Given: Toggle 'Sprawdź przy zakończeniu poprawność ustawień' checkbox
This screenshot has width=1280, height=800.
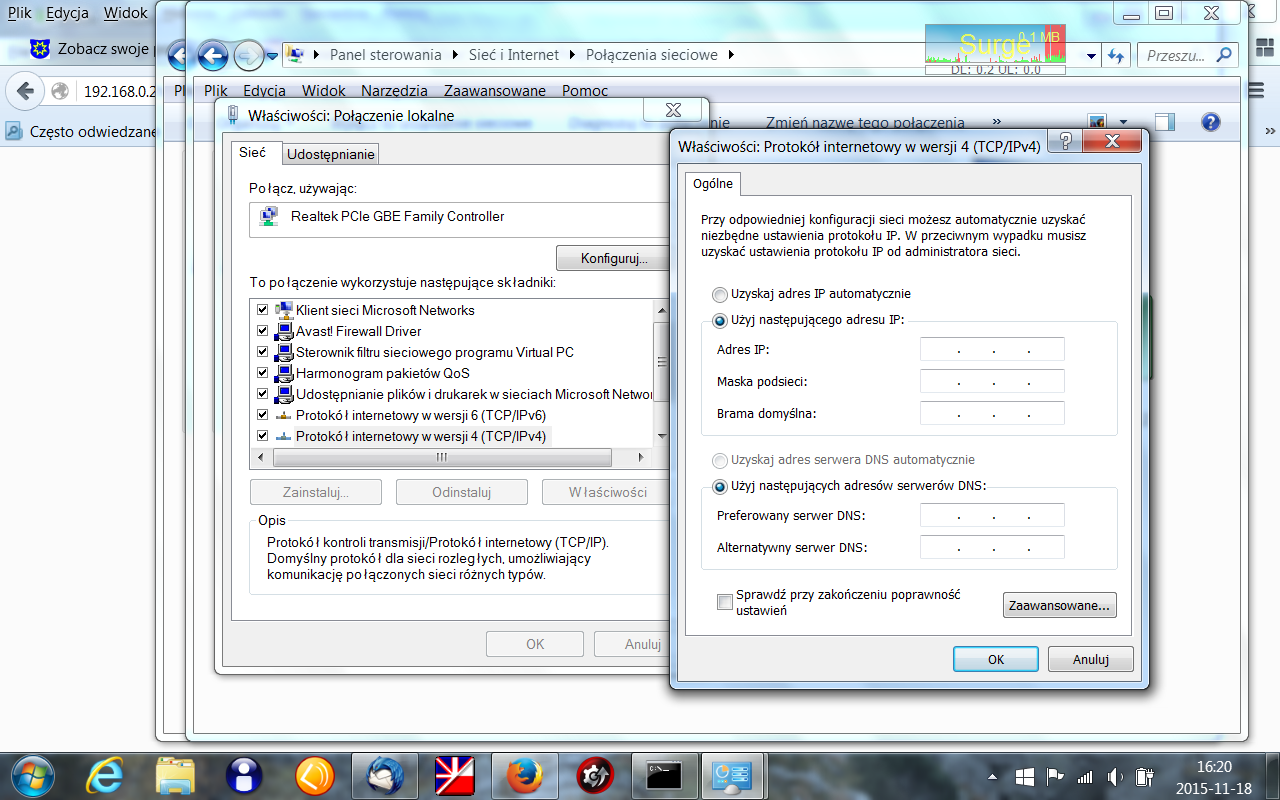Looking at the screenshot, I should (725, 602).
